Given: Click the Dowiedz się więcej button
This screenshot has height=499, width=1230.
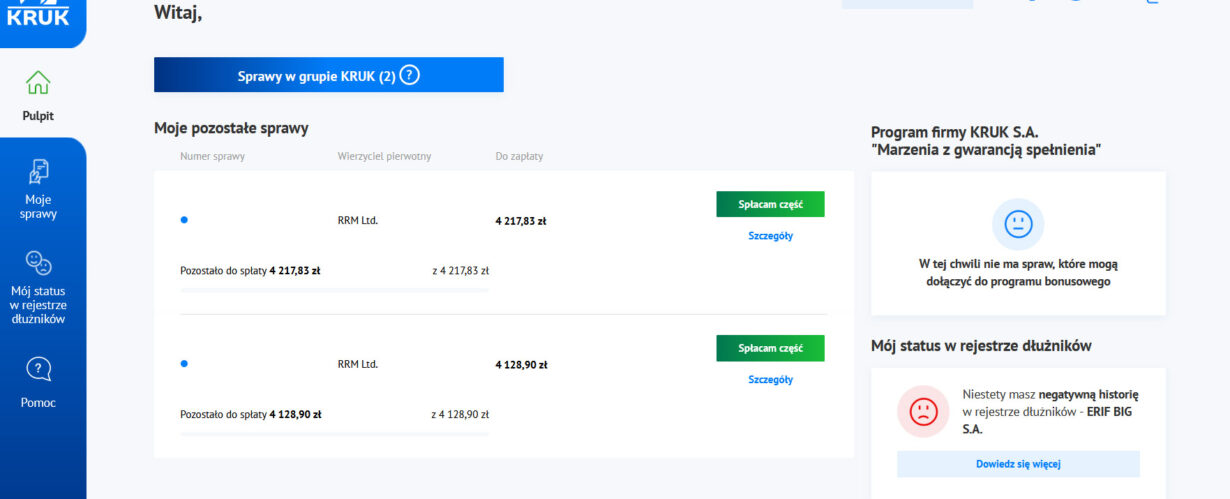Looking at the screenshot, I should (1018, 464).
